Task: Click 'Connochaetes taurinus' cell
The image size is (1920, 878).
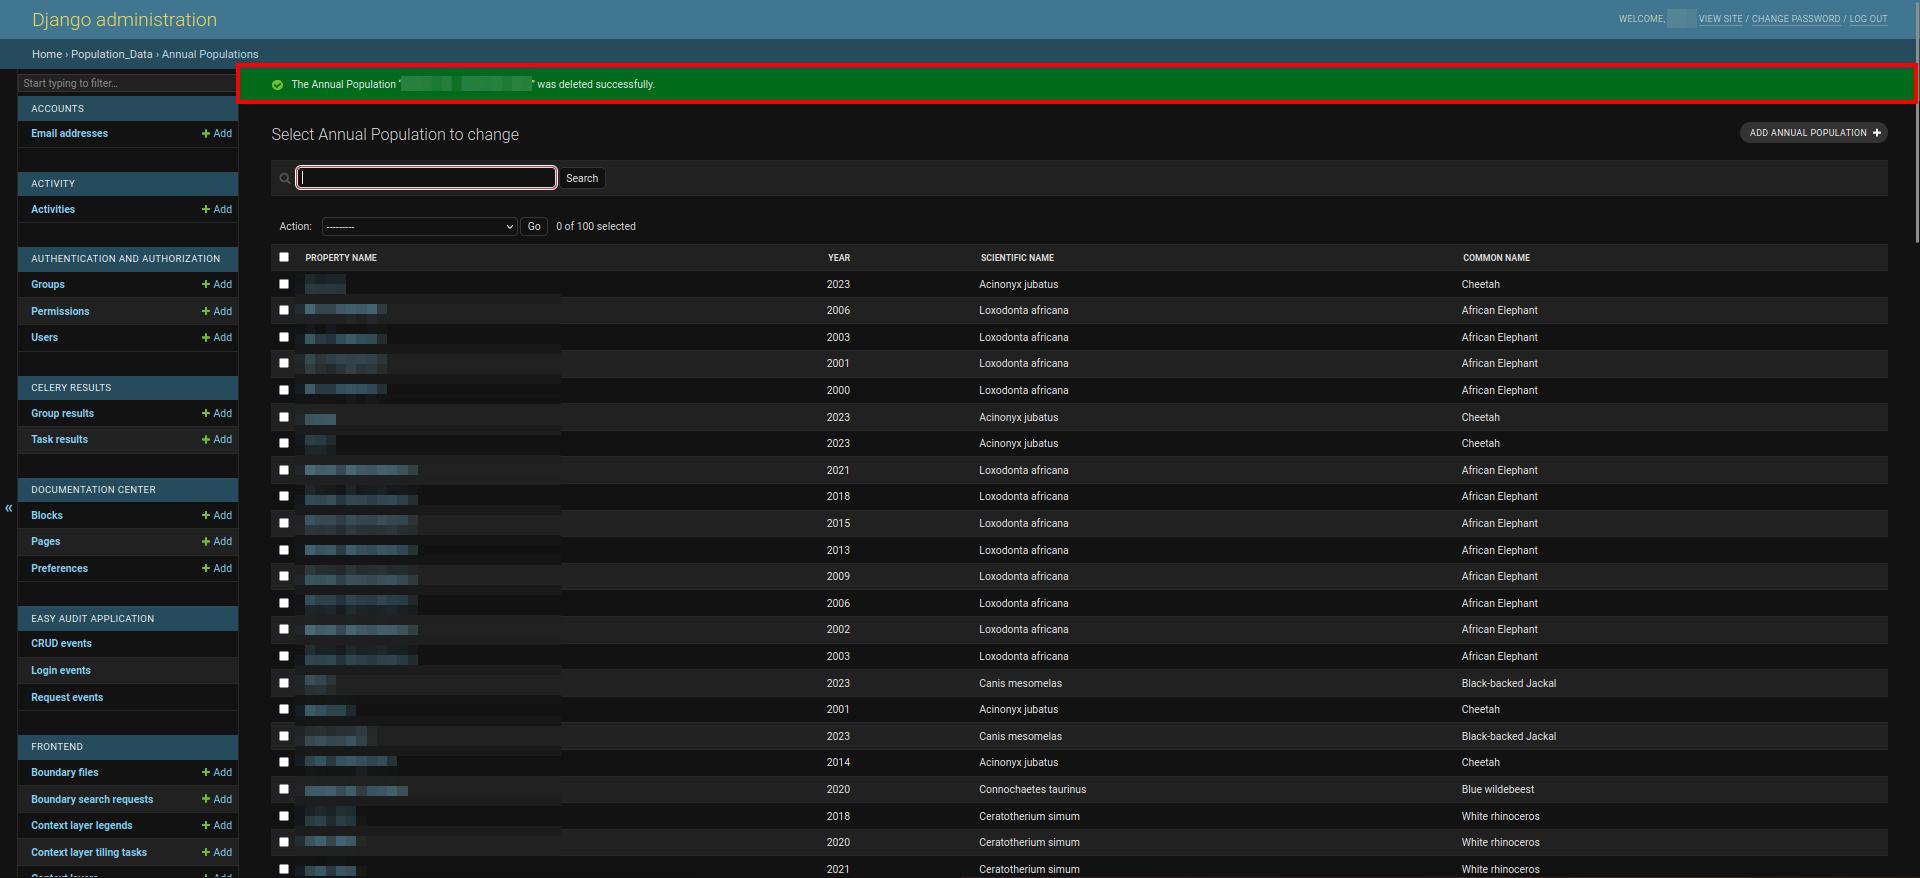Action: pyautogui.click(x=1032, y=790)
